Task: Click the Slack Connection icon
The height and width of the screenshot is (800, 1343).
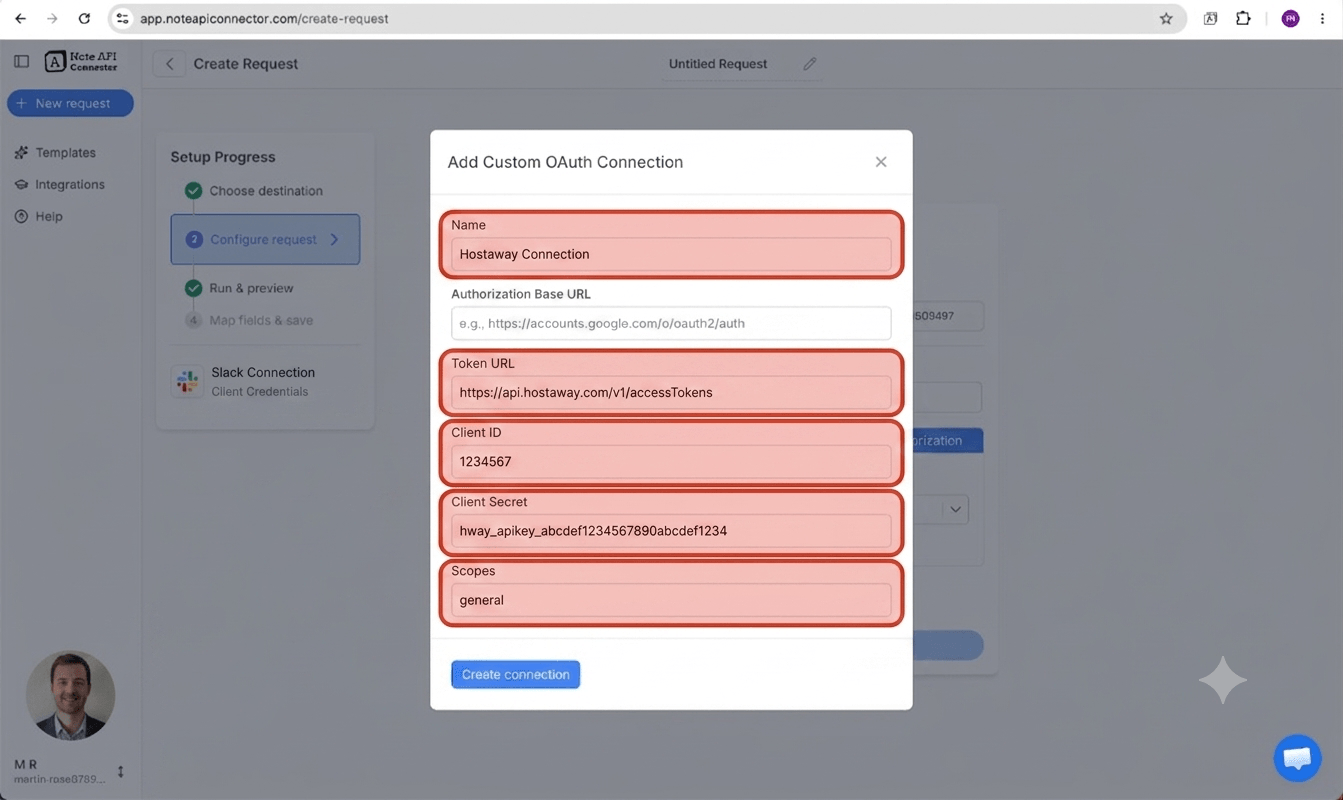Action: pos(187,381)
